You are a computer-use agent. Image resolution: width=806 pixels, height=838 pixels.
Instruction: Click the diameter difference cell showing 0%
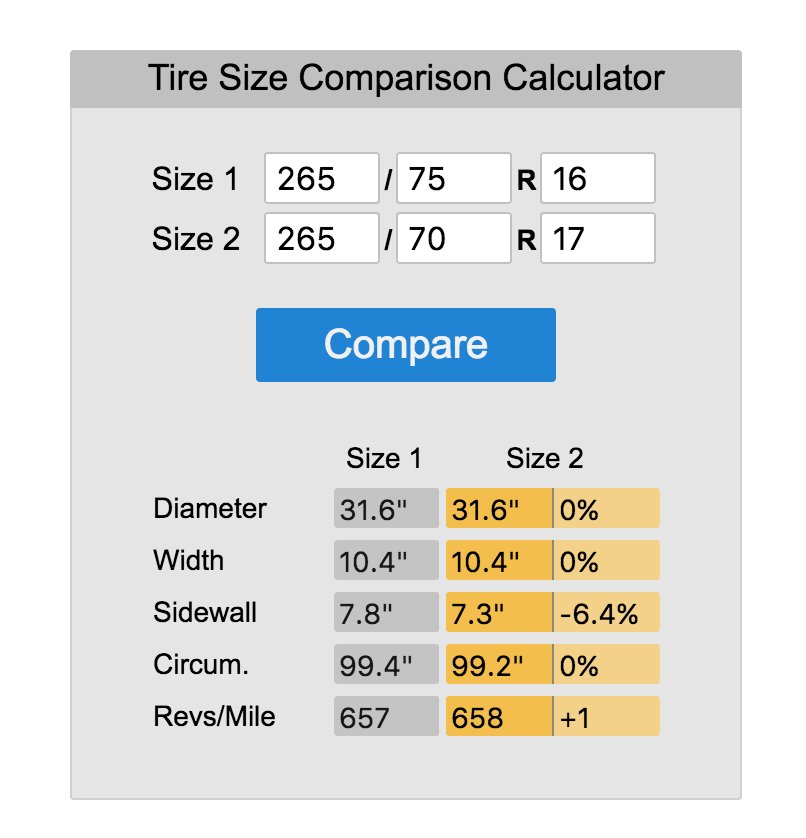point(607,508)
